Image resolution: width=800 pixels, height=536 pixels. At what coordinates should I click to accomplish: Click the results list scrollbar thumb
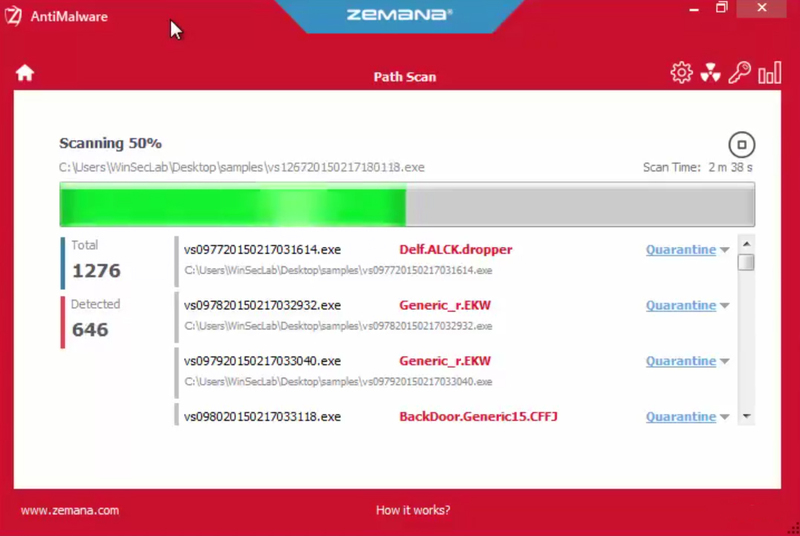(746, 262)
